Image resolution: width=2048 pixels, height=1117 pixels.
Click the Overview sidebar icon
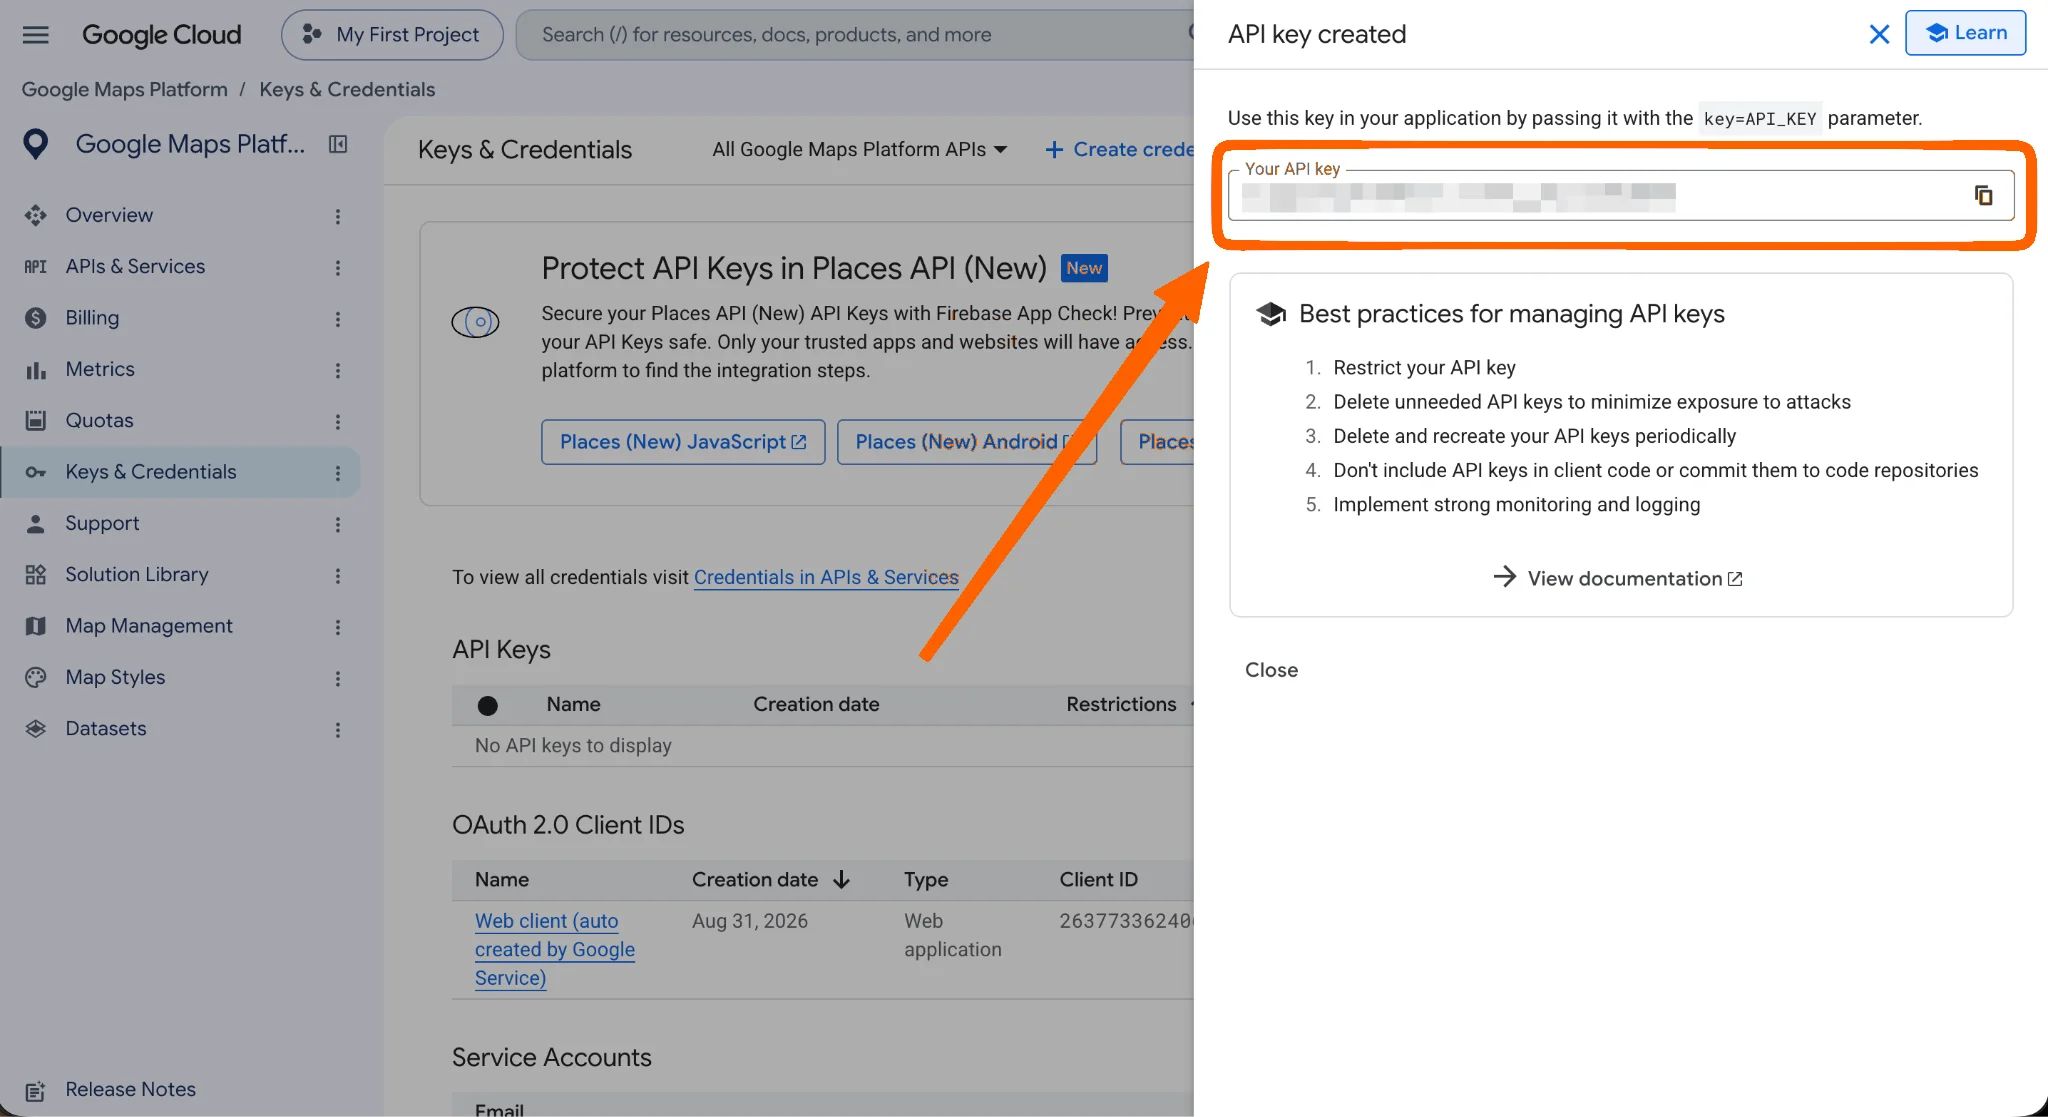coord(36,215)
